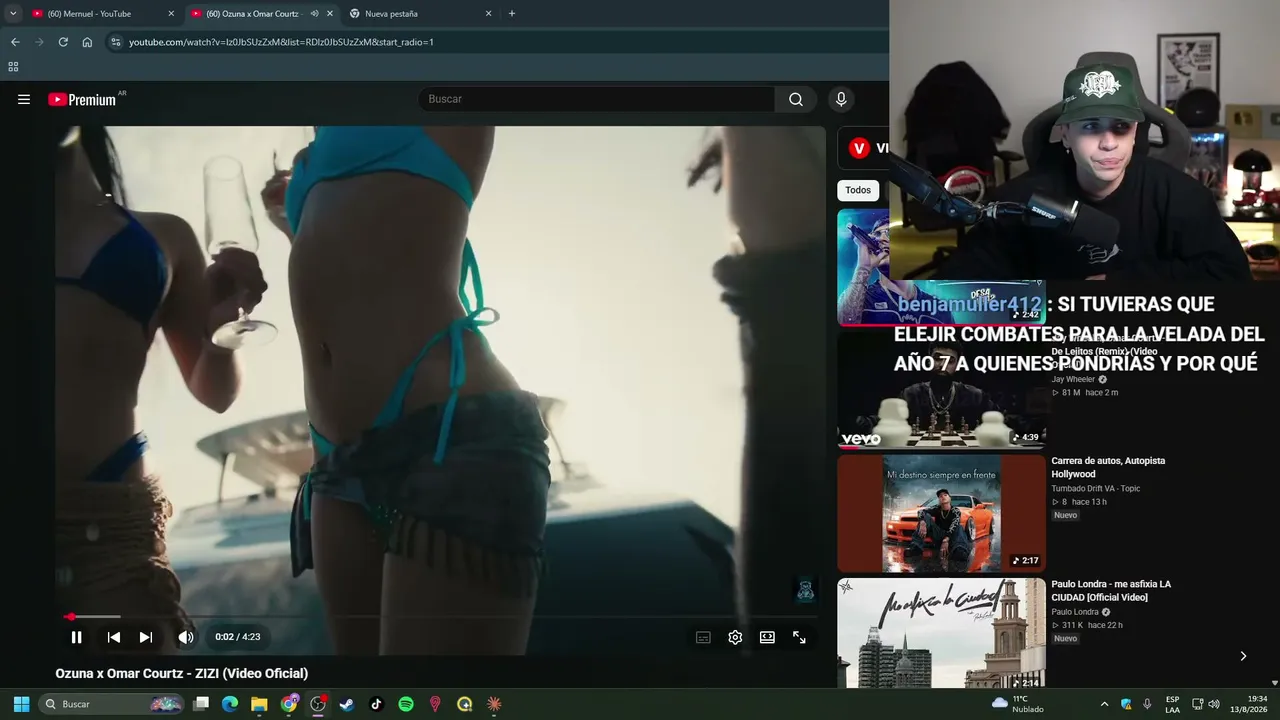Screen dimensions: 1280x720
Task: Toggle subtitles on the video player
Action: (703, 637)
